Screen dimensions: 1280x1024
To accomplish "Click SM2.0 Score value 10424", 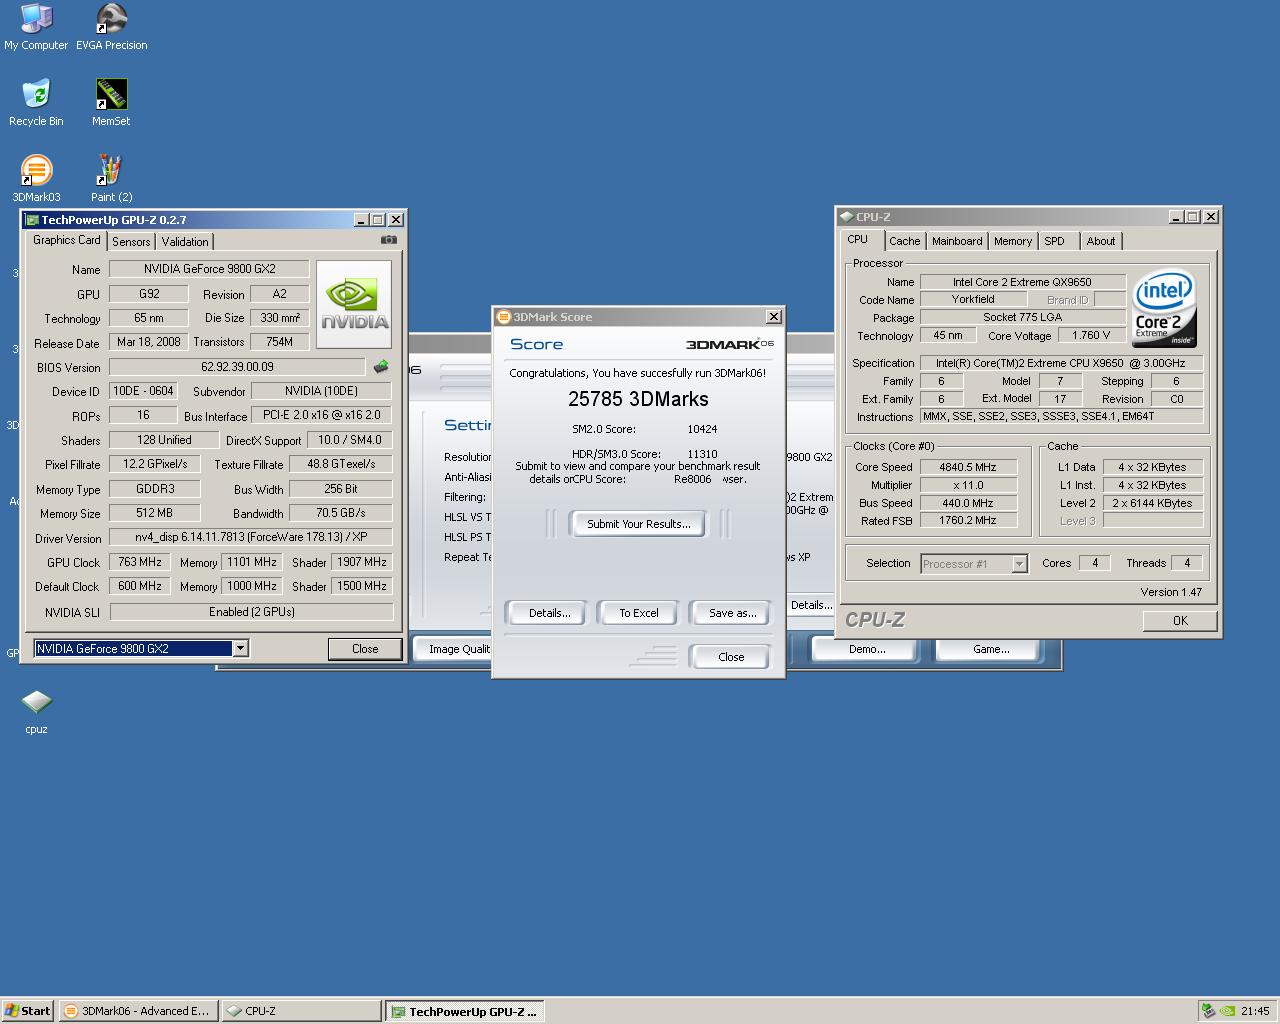I will pos(702,429).
